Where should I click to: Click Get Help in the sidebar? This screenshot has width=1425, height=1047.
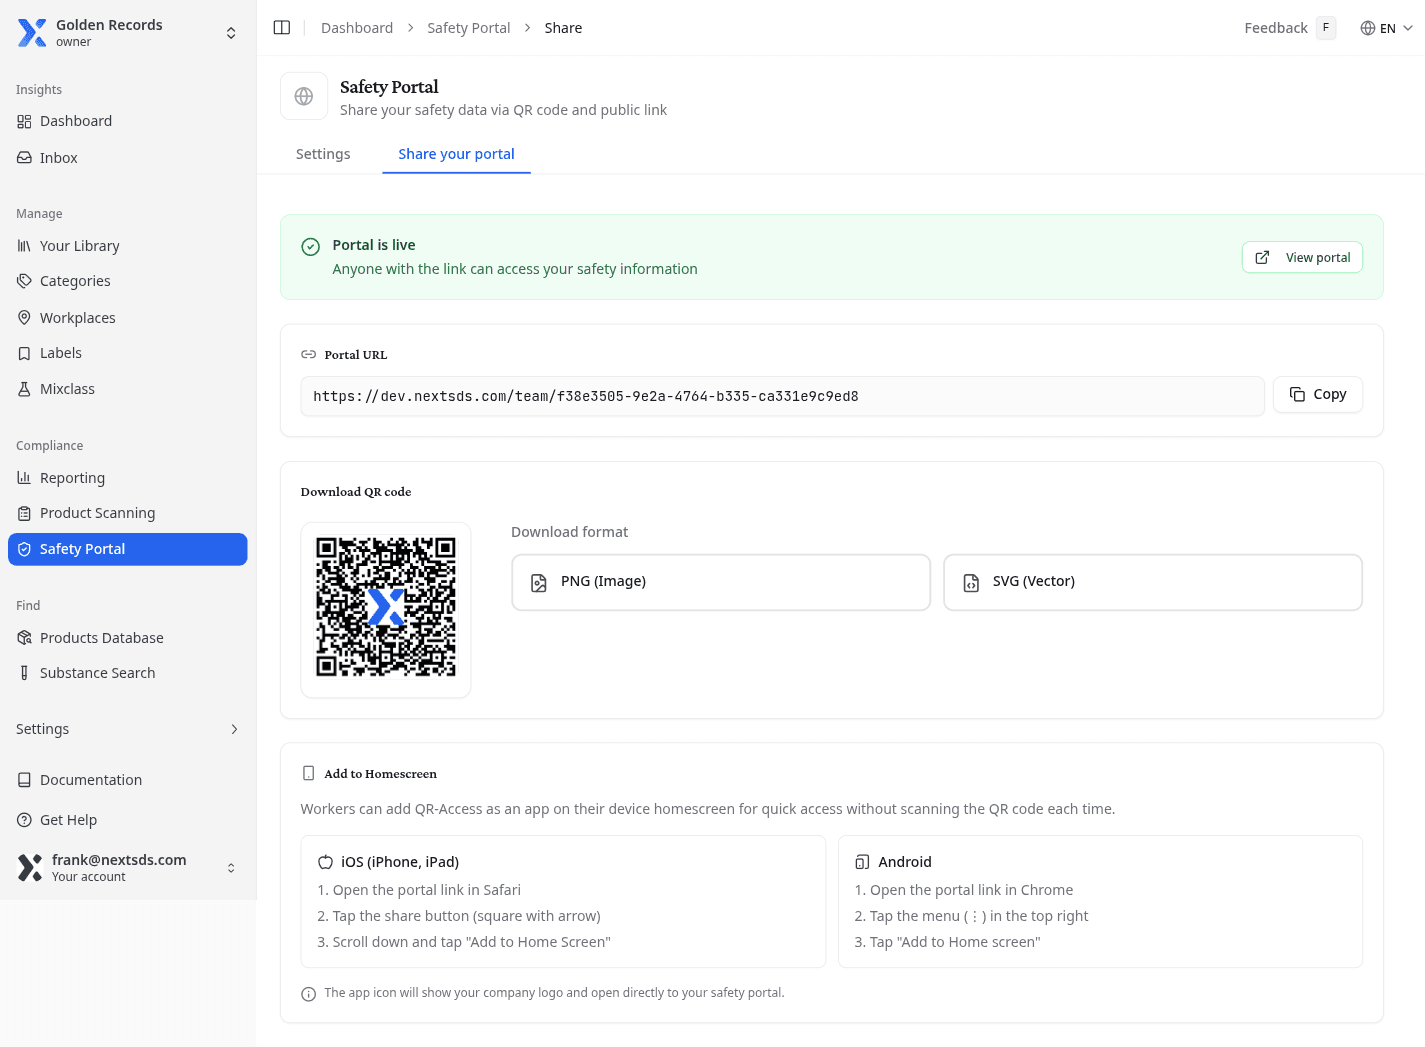128,820
